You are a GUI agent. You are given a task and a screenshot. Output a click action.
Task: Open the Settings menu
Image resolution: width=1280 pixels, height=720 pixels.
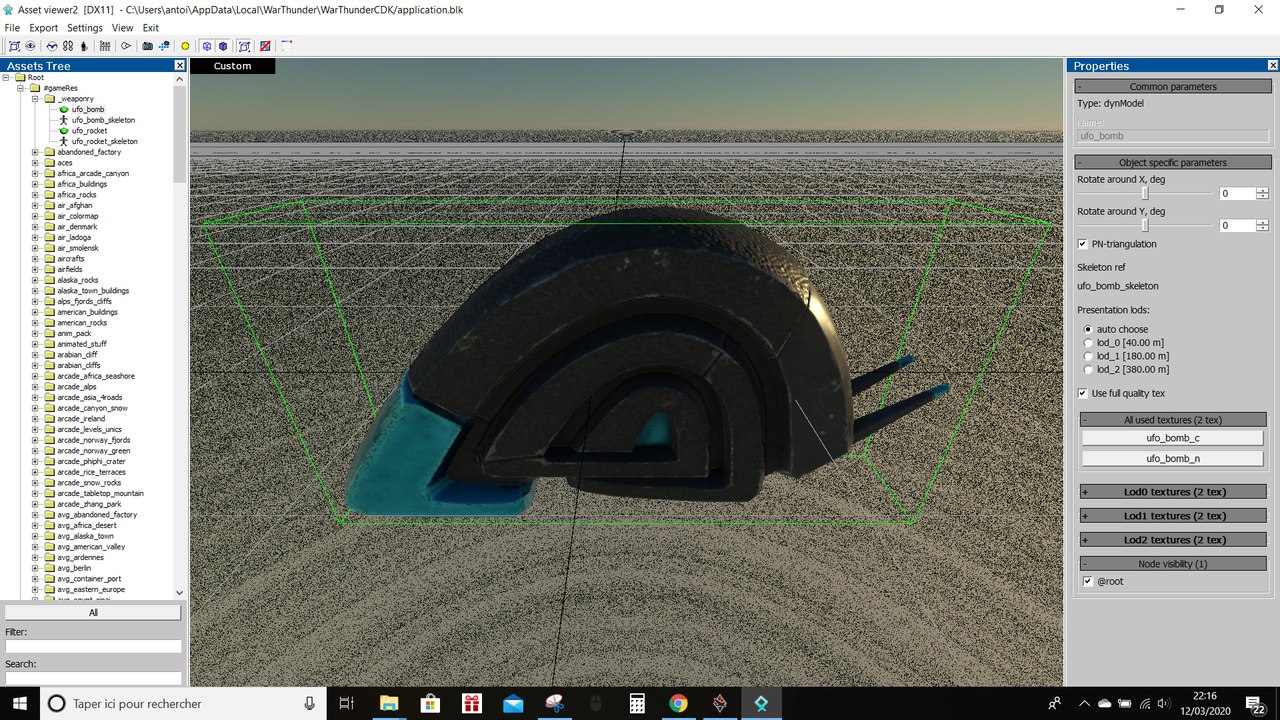click(x=85, y=28)
